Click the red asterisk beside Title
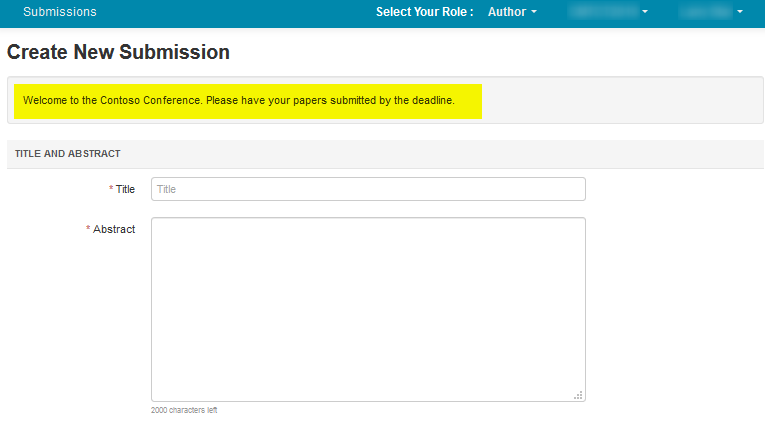Viewport: 765px width, 422px height. (x=110, y=189)
